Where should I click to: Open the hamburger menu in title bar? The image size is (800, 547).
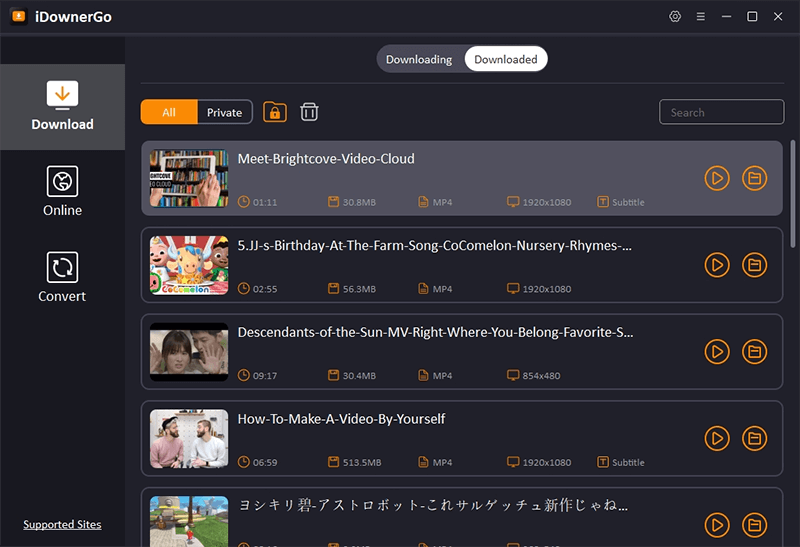[701, 16]
